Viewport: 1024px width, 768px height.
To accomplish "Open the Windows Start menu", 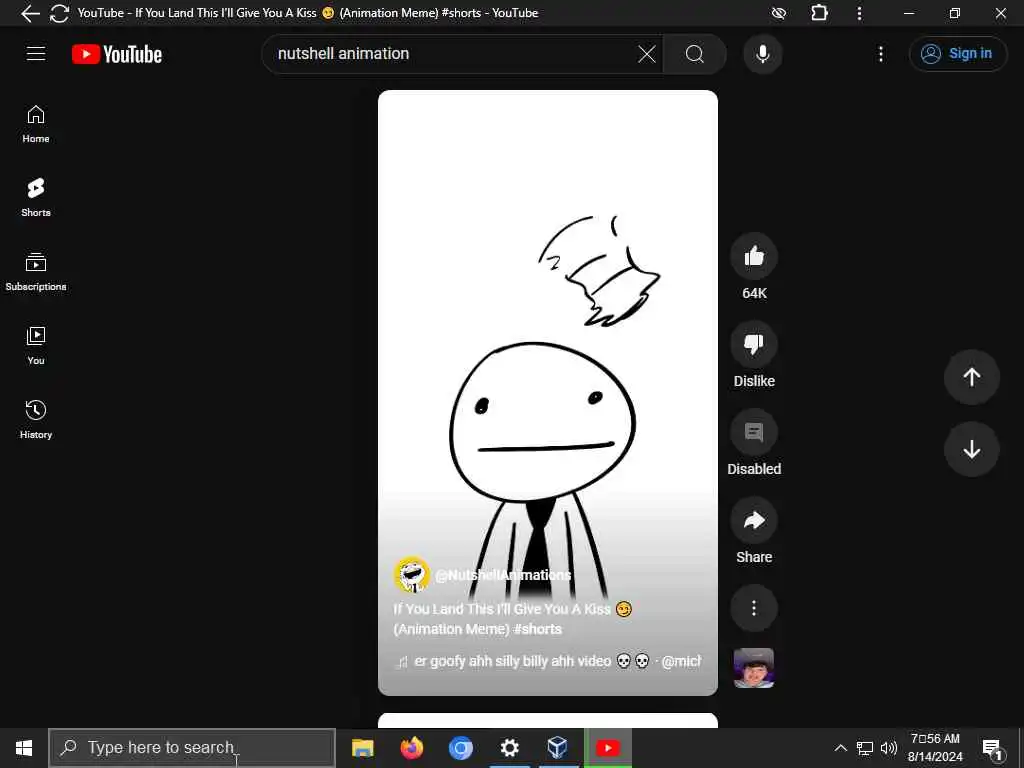I will click(x=24, y=748).
